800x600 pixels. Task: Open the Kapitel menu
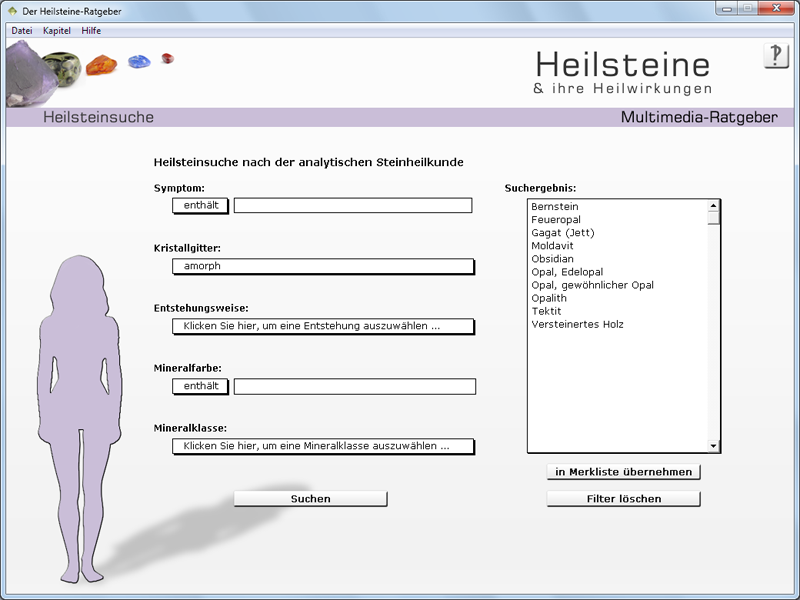click(x=57, y=31)
